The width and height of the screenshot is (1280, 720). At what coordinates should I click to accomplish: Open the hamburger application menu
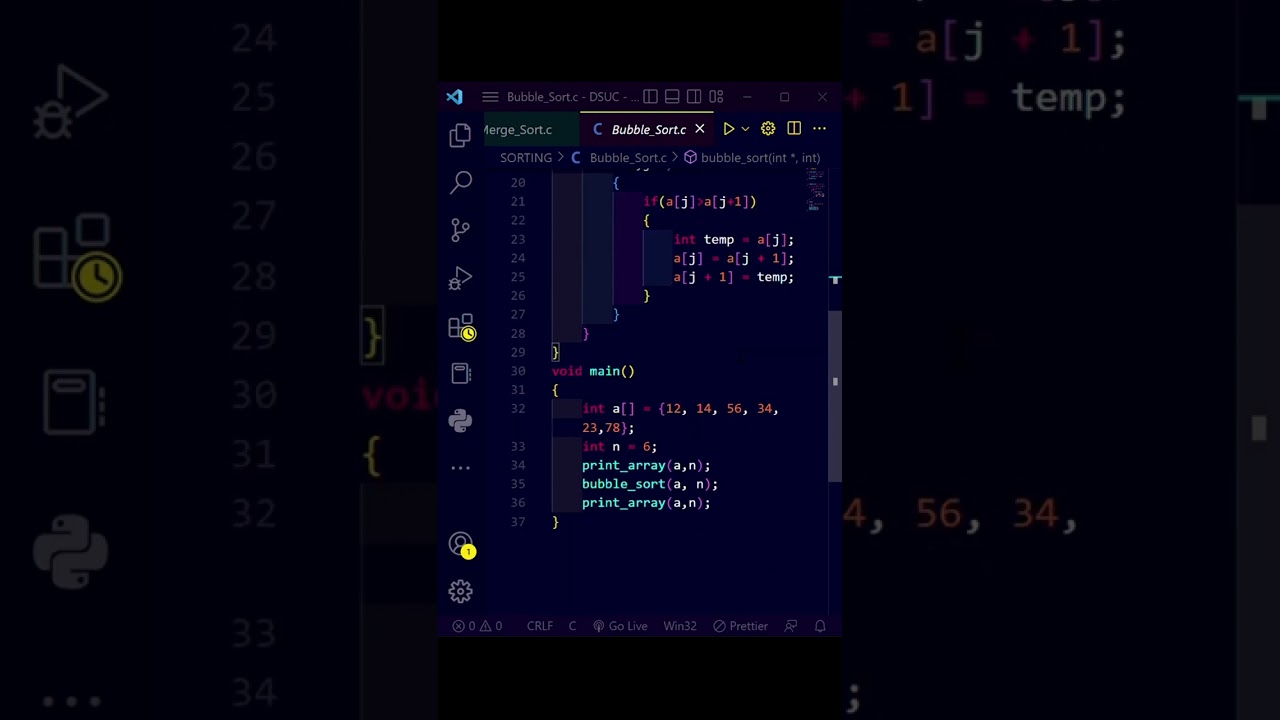pyautogui.click(x=490, y=97)
